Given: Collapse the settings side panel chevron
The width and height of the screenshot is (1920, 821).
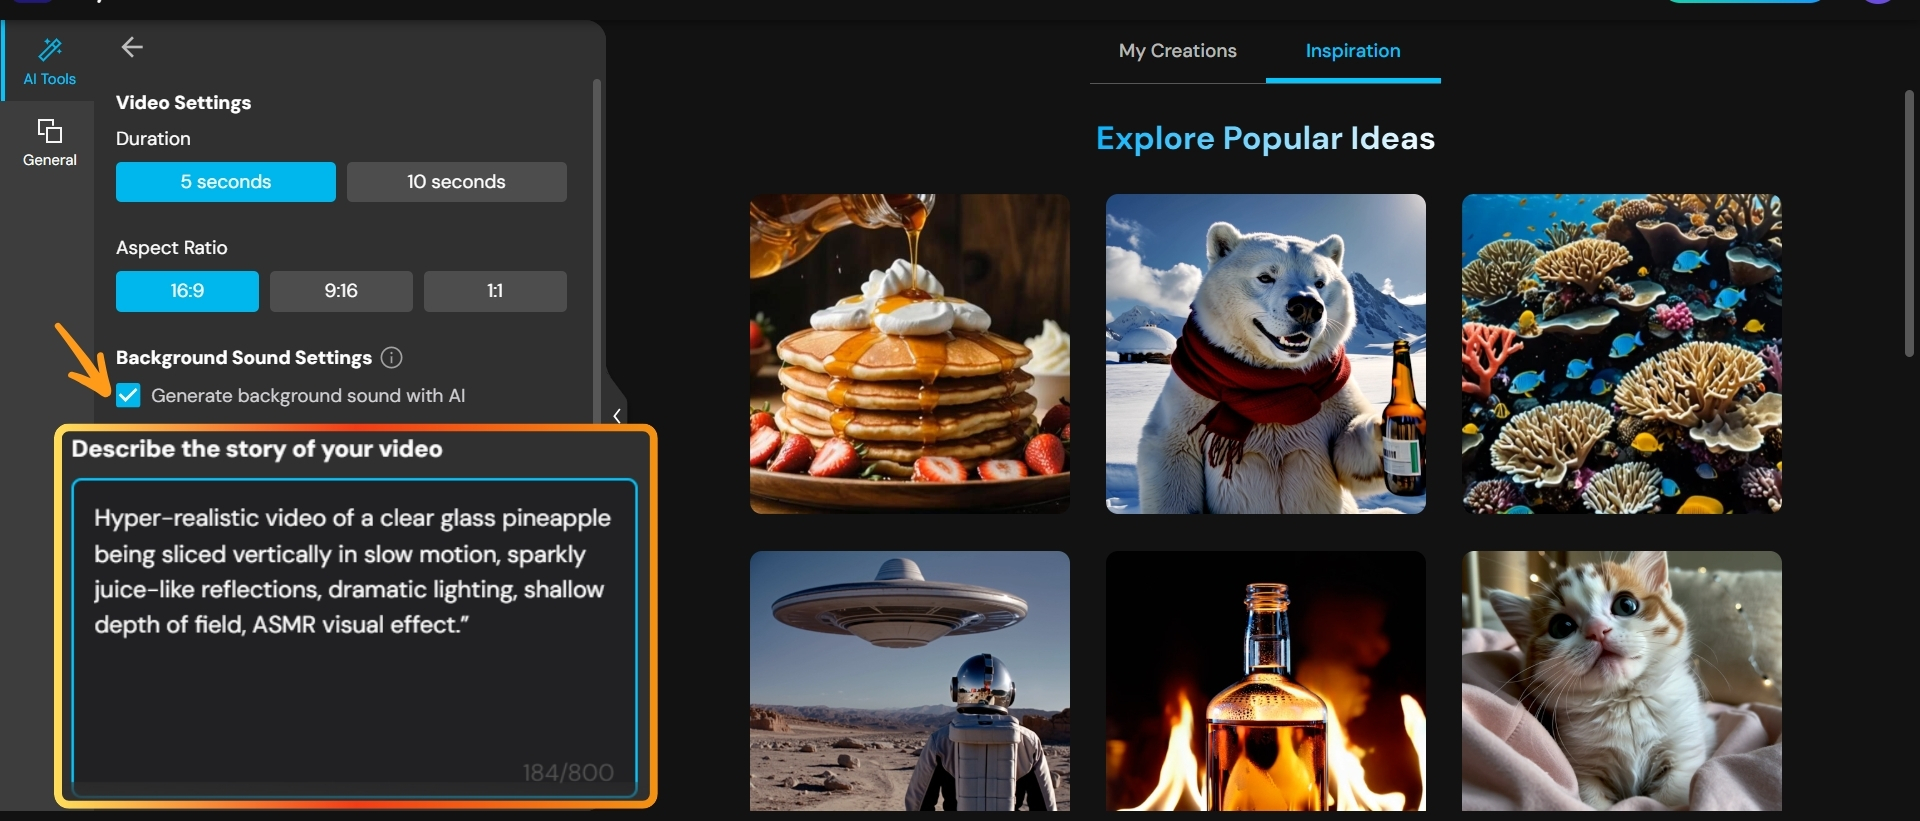Looking at the screenshot, I should tap(617, 416).
